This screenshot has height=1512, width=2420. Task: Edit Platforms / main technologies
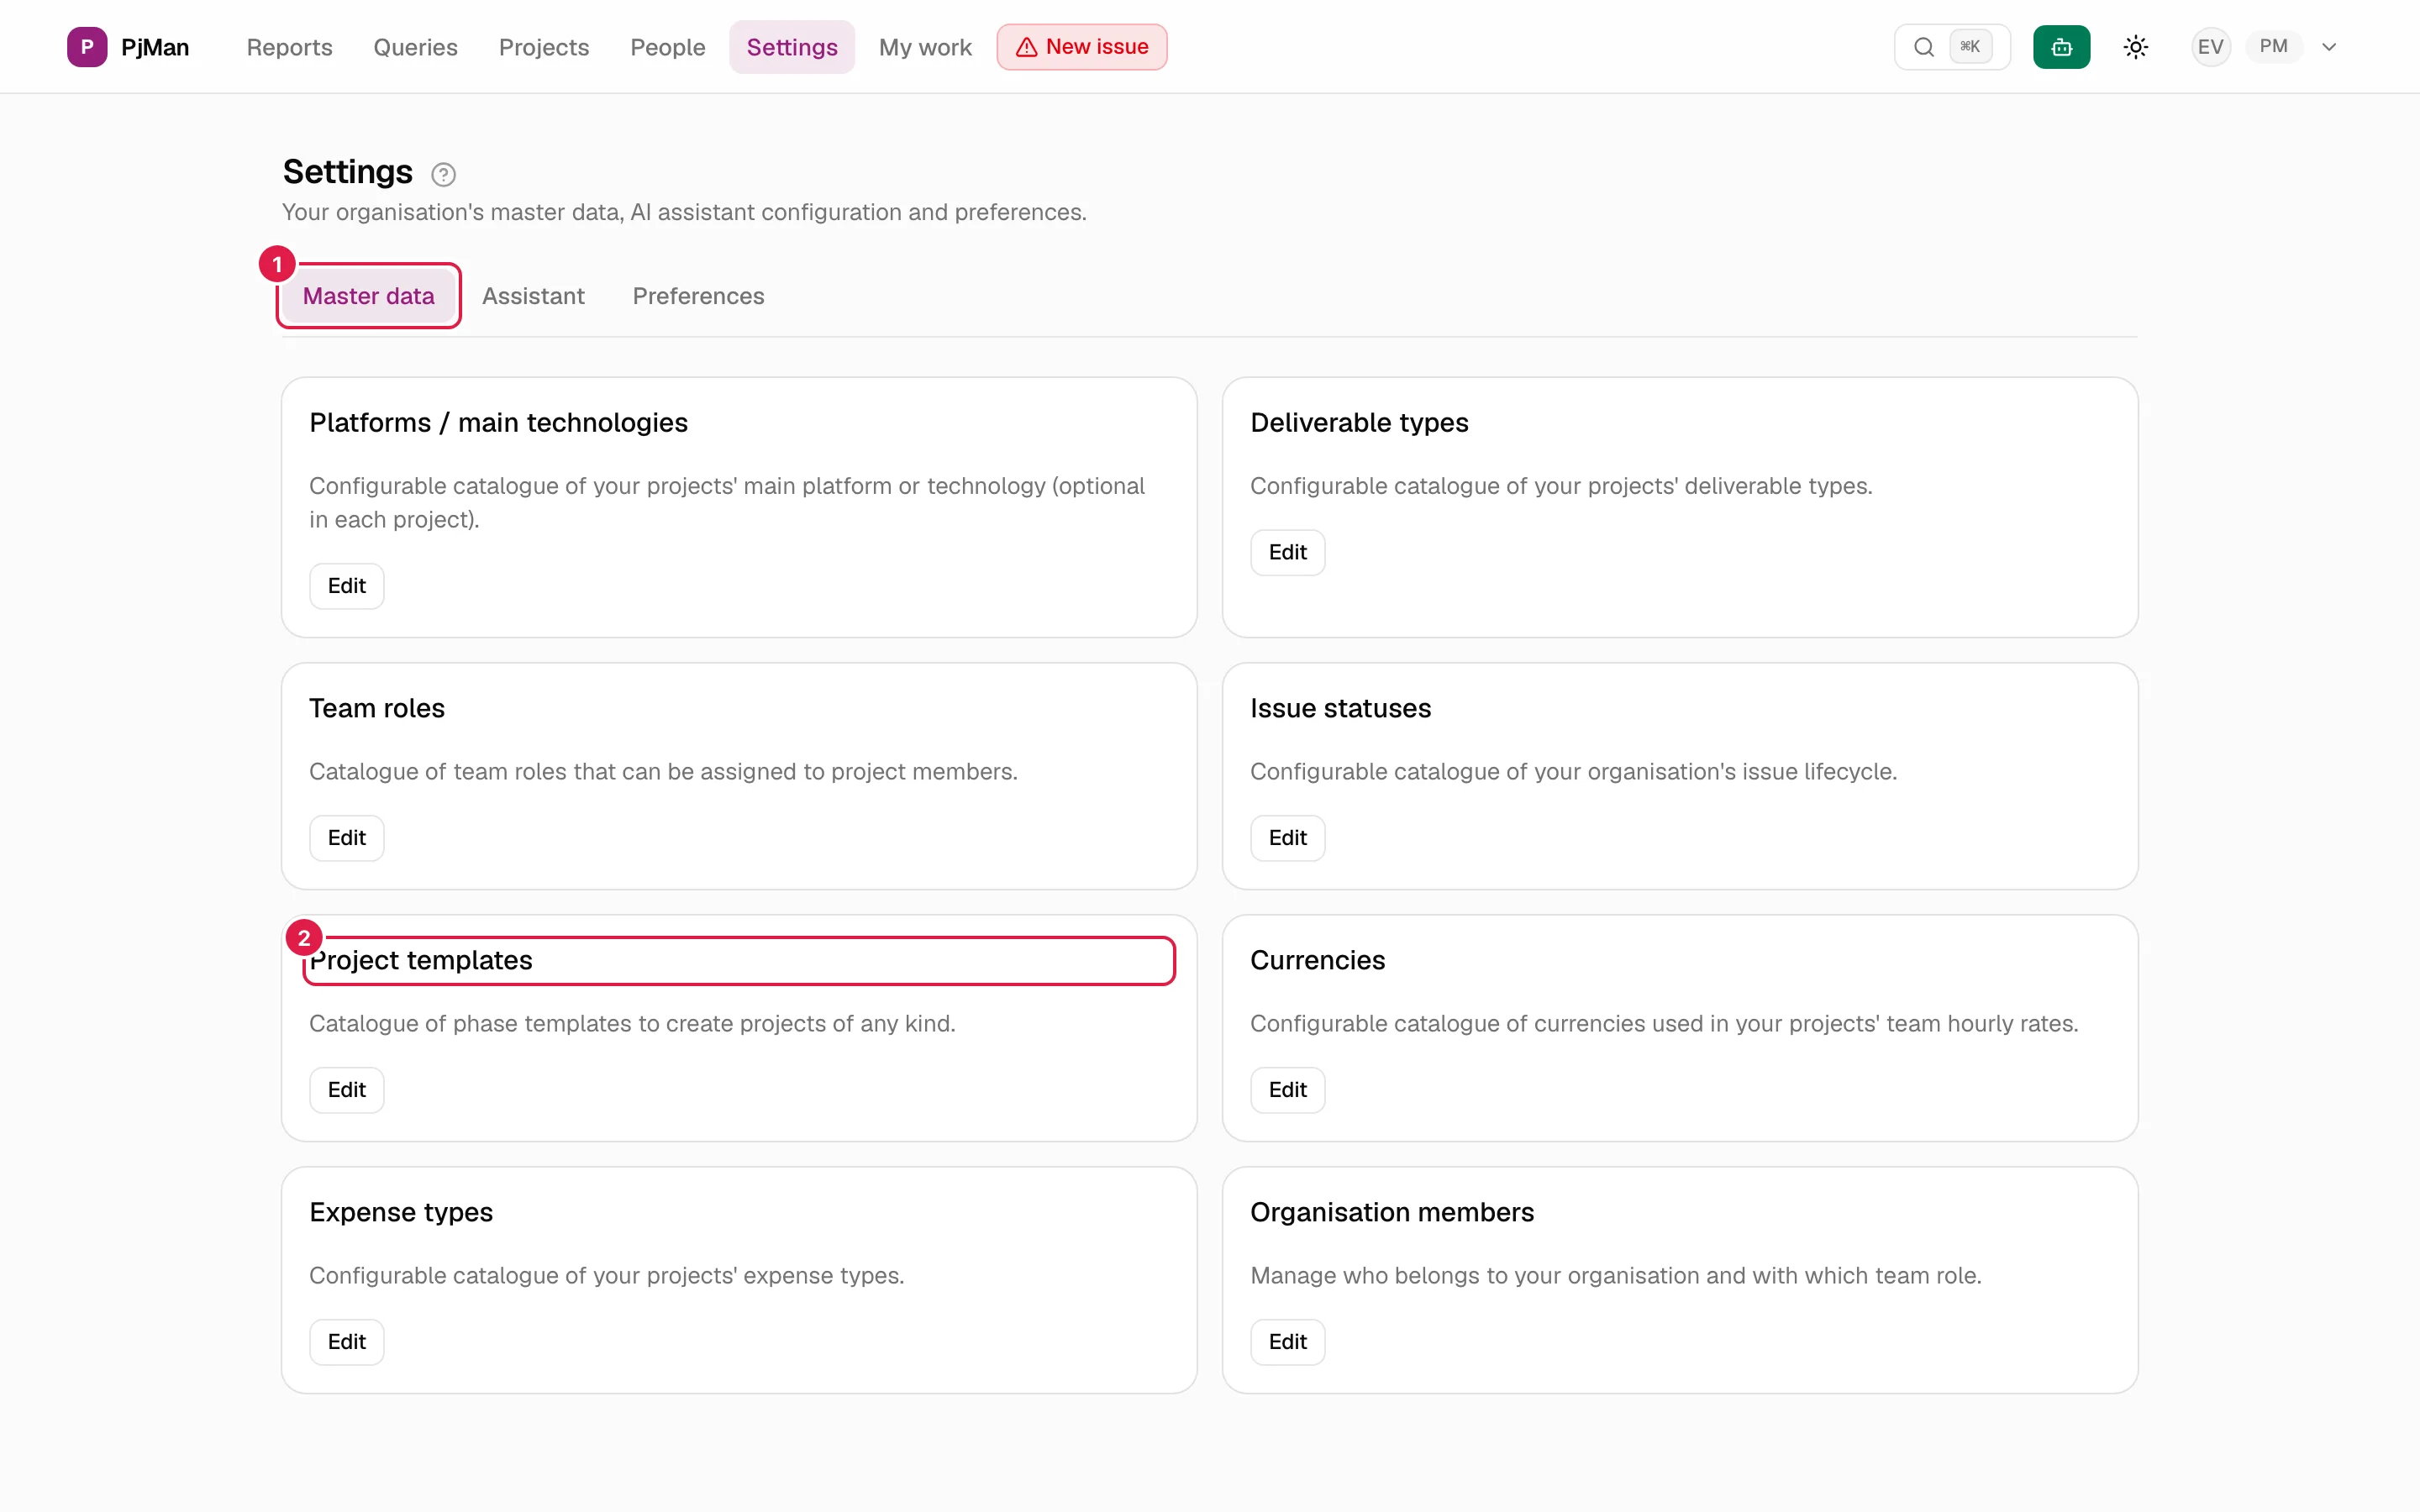coord(347,586)
